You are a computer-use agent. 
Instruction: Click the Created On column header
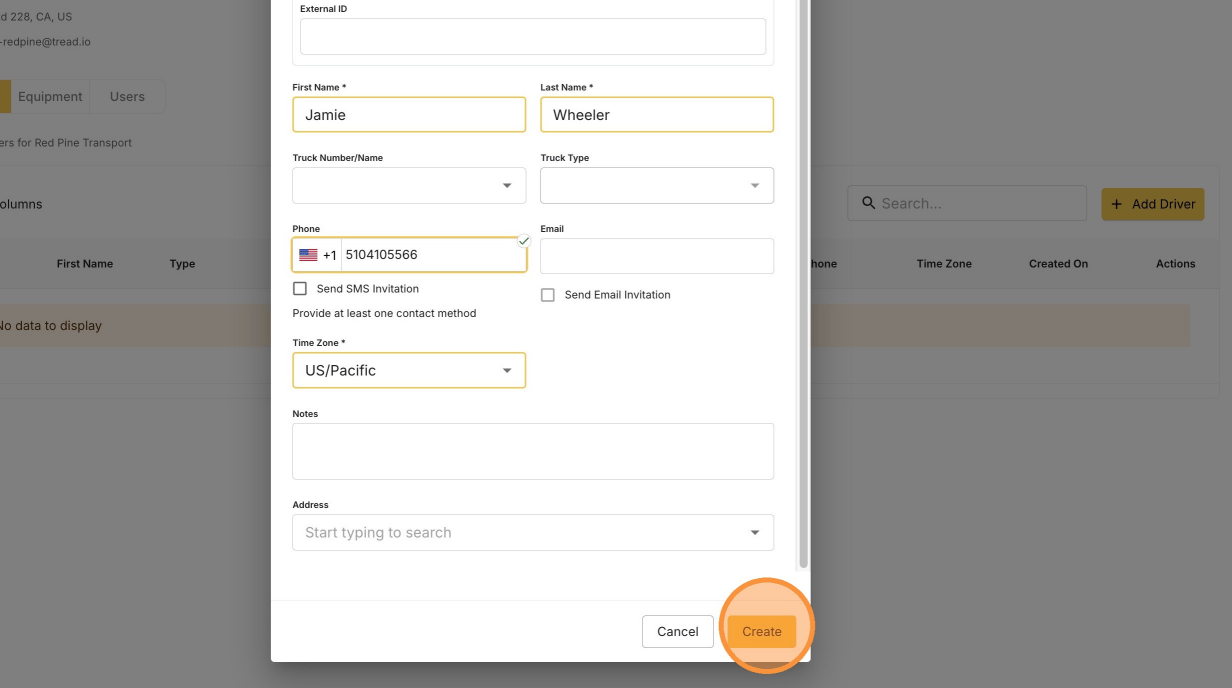tap(1058, 264)
